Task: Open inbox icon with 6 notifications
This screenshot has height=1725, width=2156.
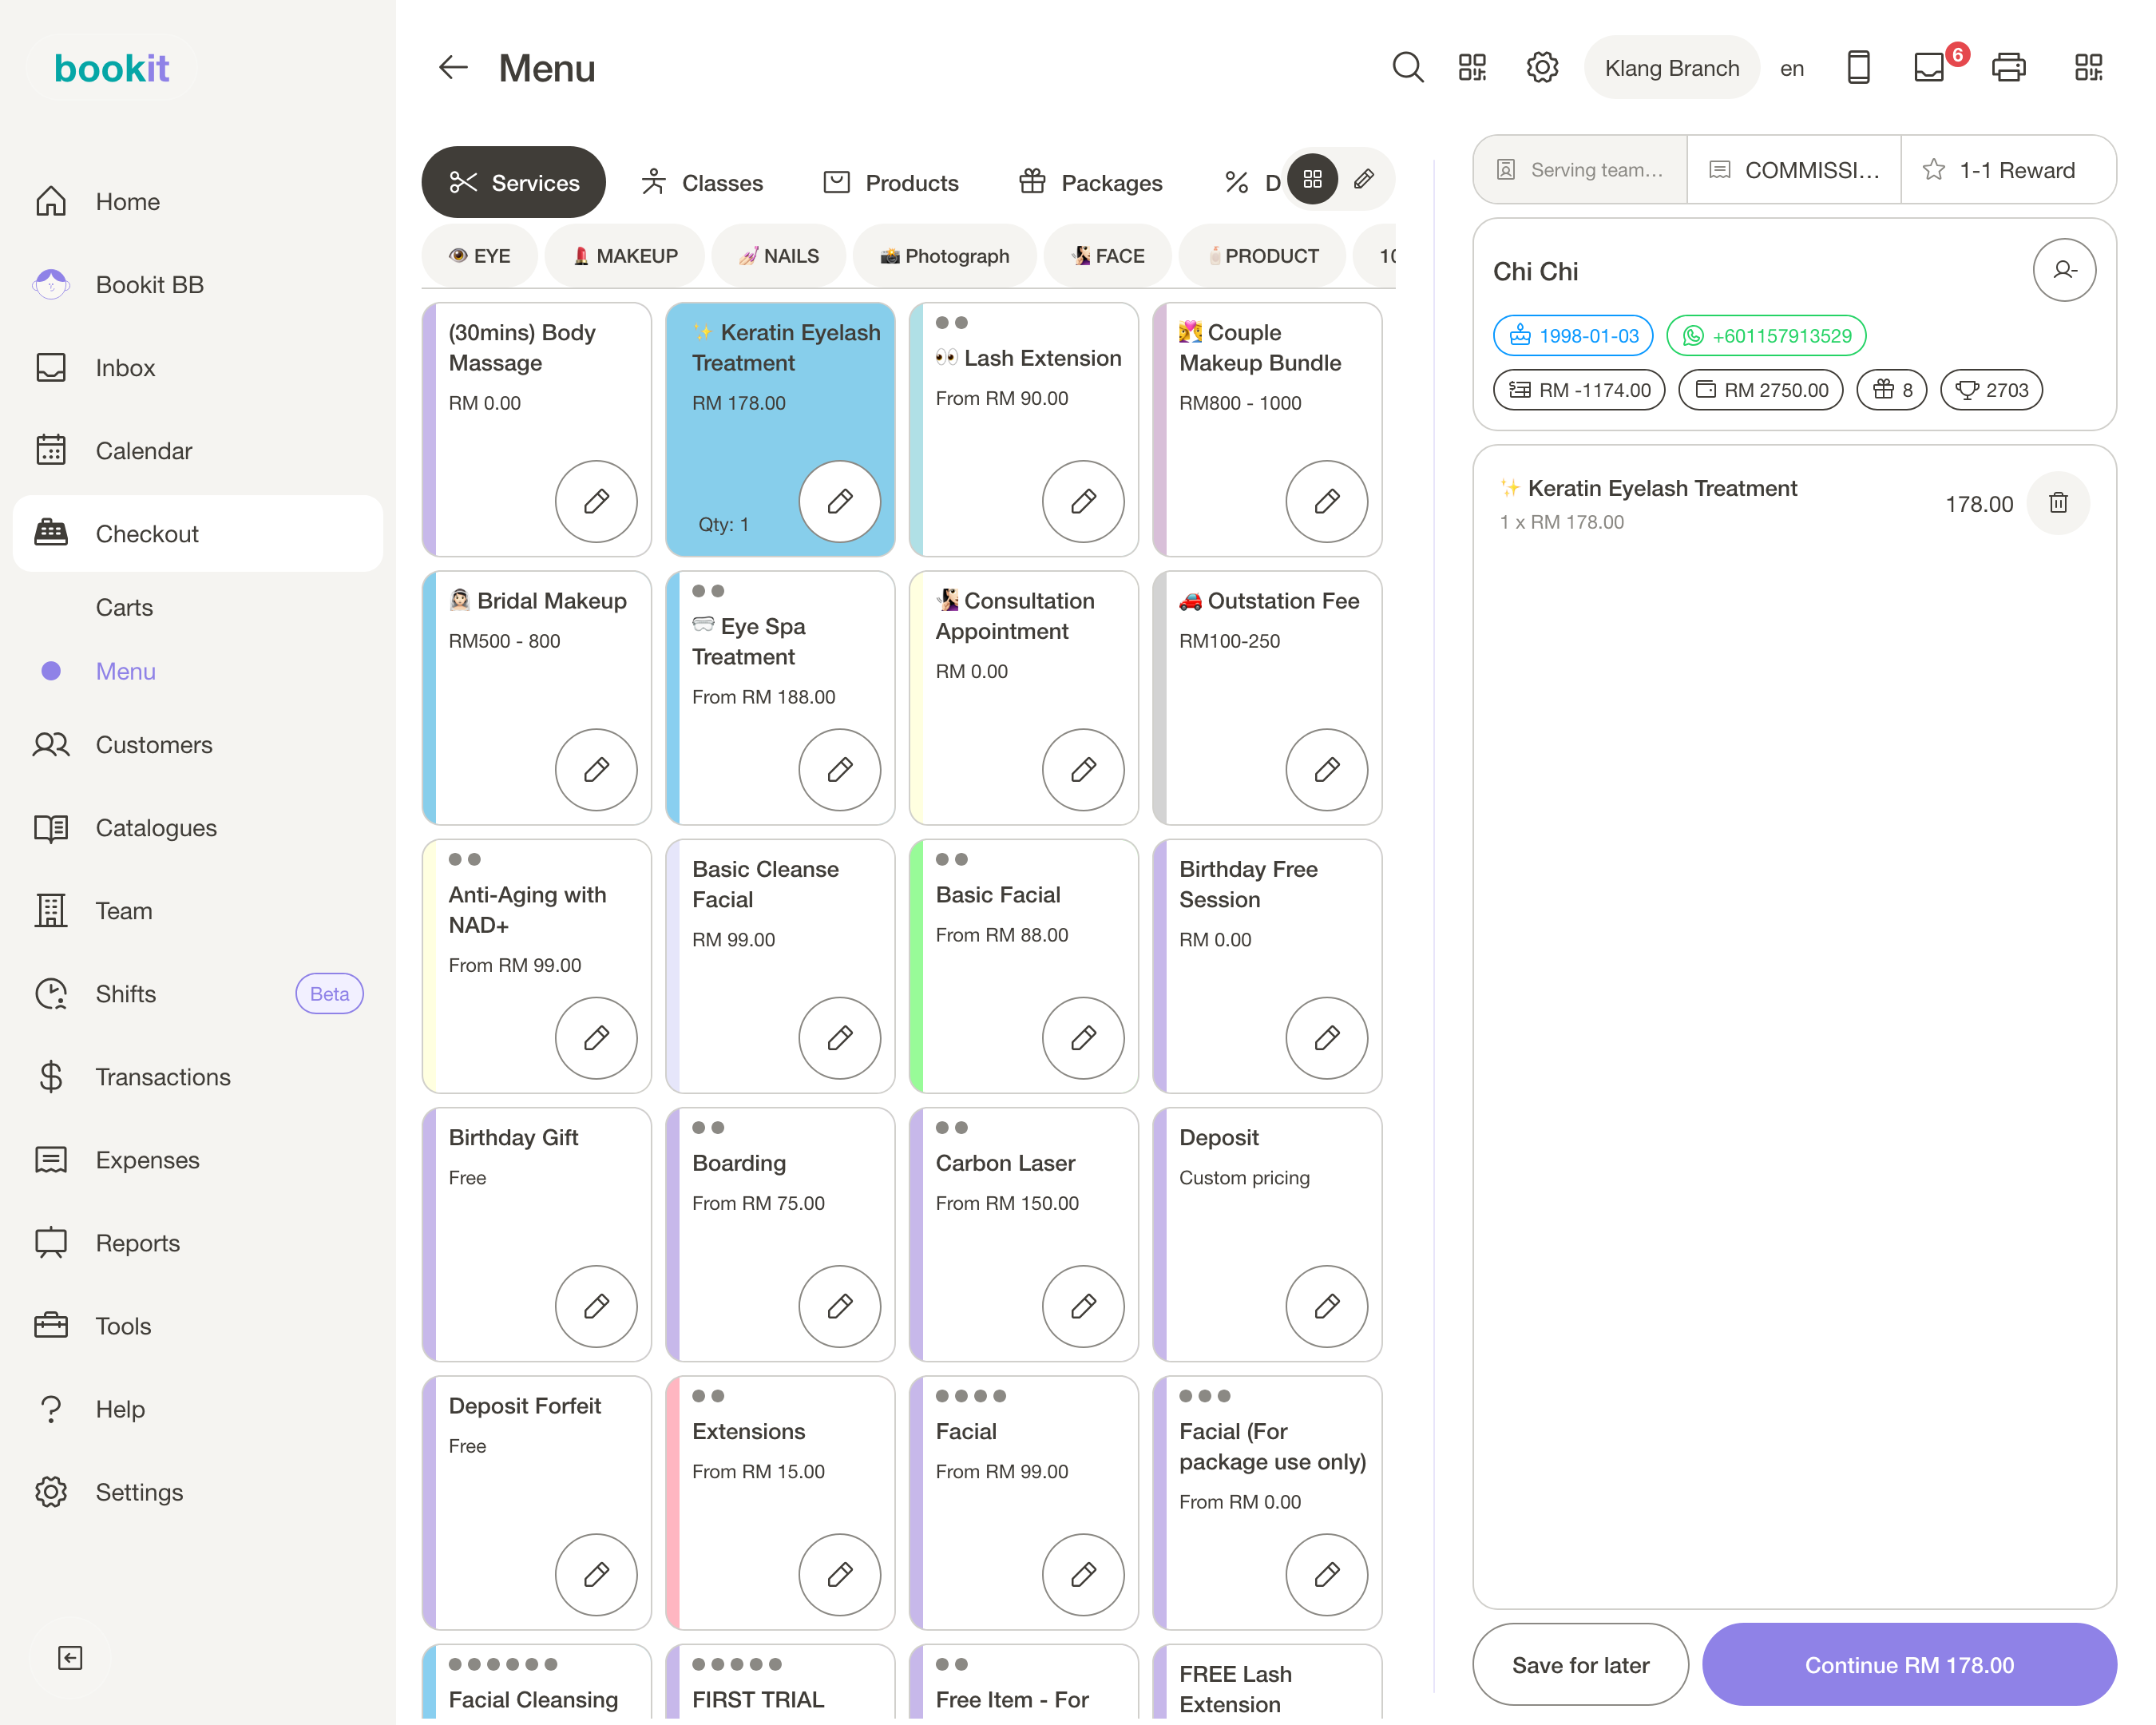Action: point(1930,68)
